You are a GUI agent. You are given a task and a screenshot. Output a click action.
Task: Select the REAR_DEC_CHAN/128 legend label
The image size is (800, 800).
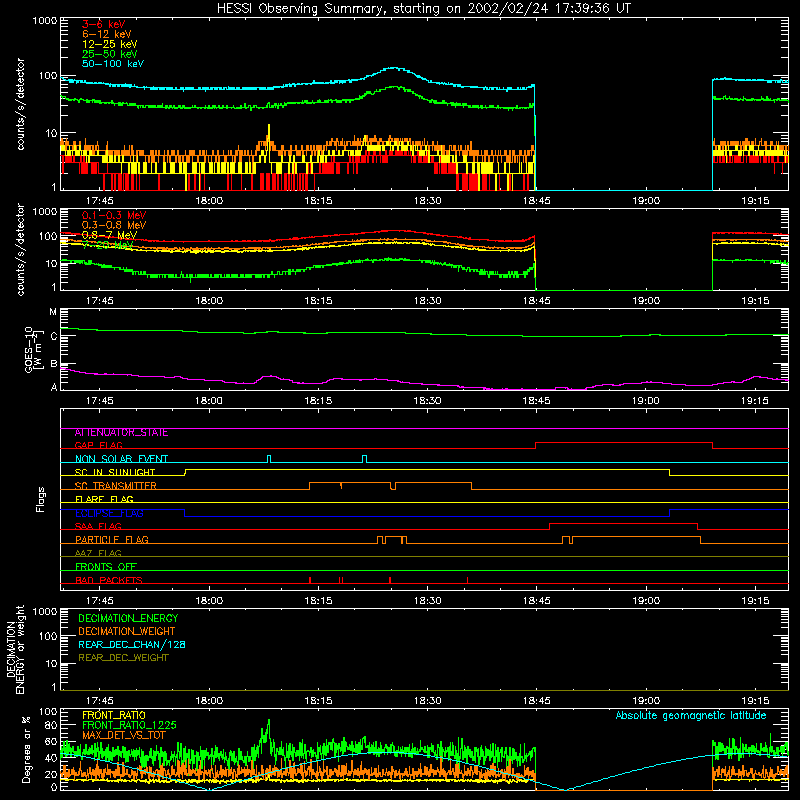(x=132, y=645)
